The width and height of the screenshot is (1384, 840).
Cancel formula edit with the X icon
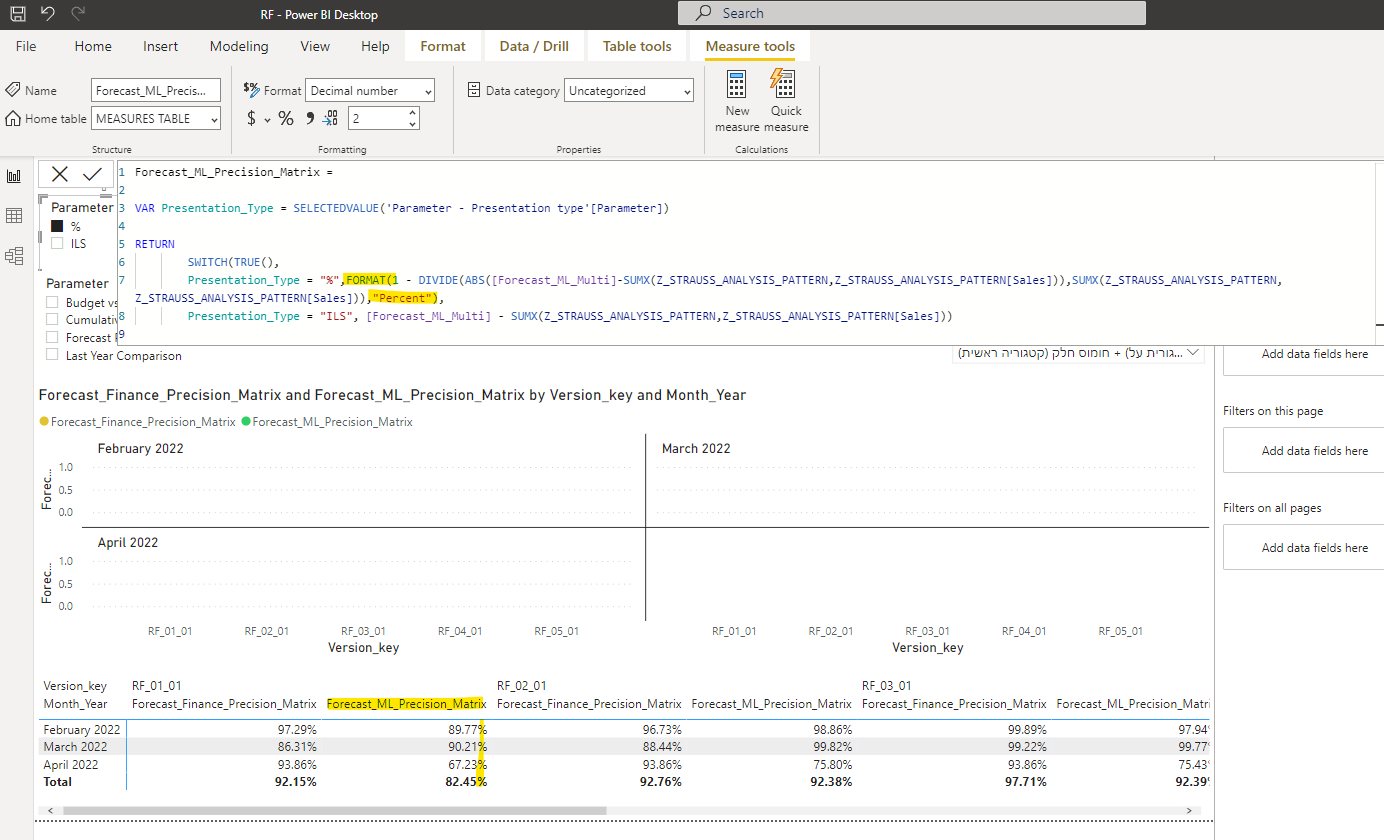(59, 174)
